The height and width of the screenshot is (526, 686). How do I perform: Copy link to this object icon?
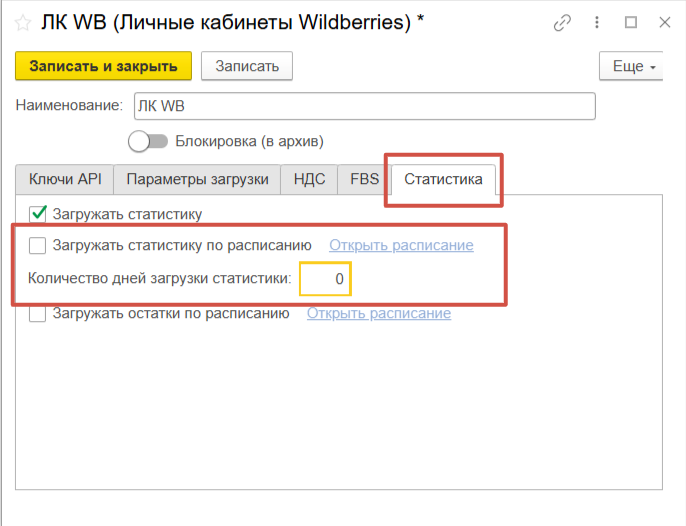563,23
